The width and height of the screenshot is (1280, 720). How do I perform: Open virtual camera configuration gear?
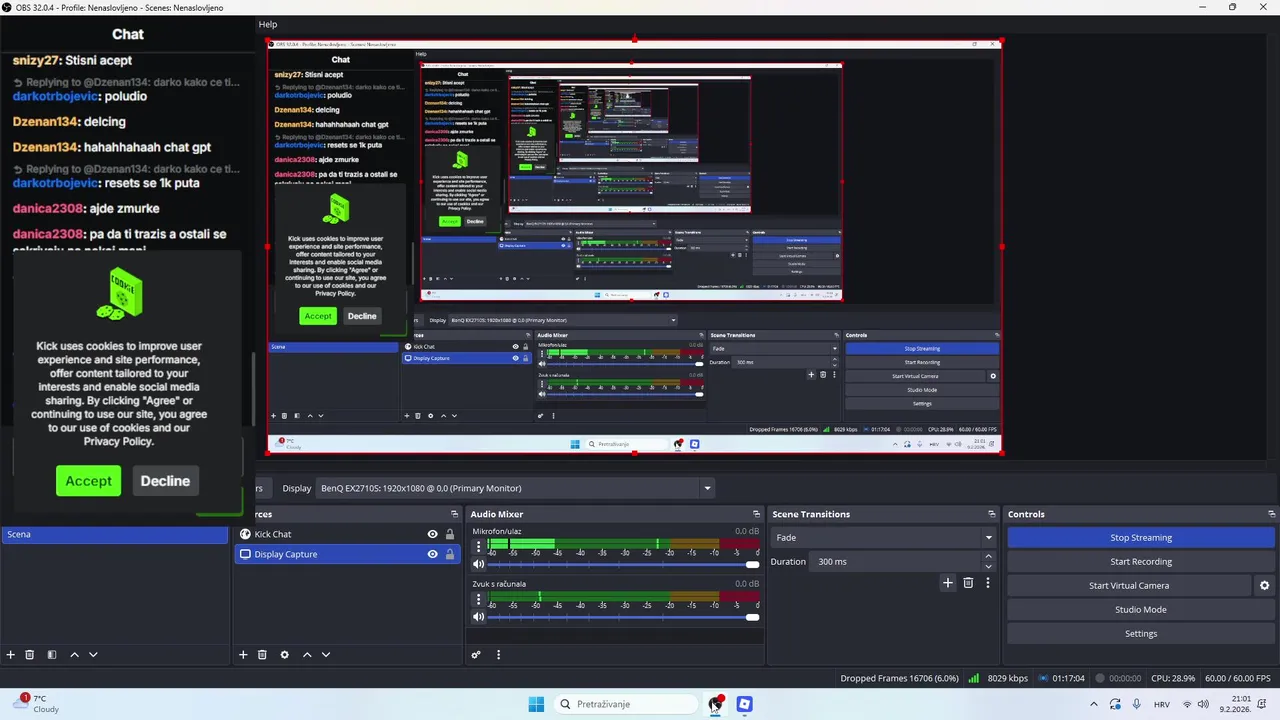tap(1264, 586)
